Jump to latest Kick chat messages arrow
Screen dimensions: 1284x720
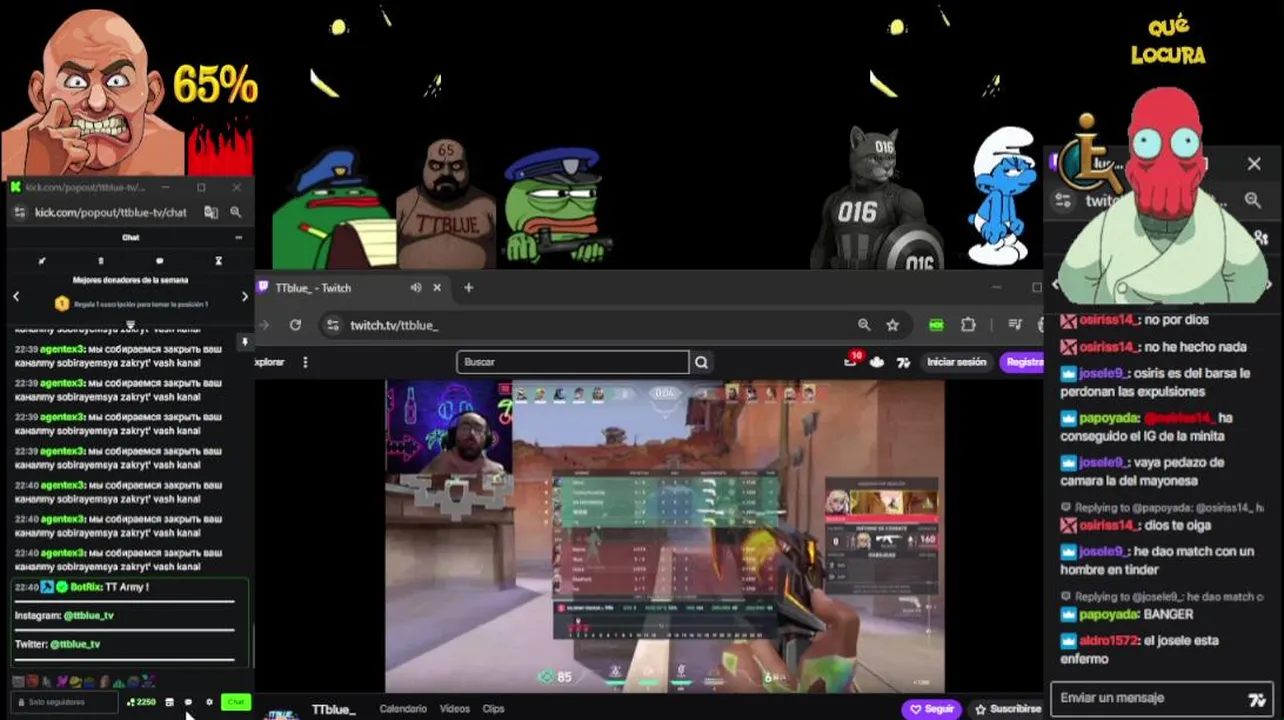pos(244,342)
